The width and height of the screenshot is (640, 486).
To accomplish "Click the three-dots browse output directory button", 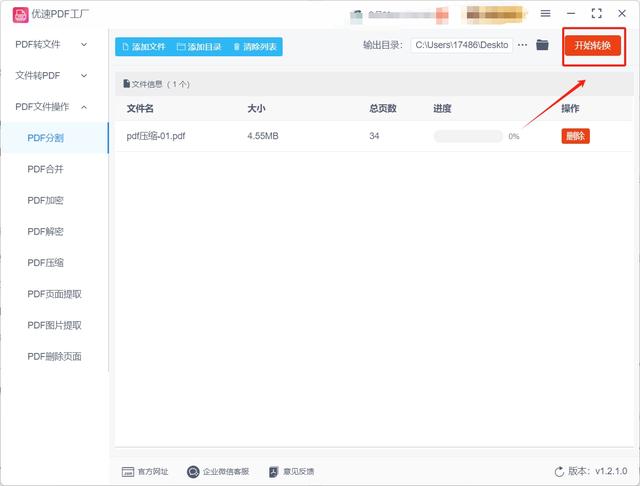I will pyautogui.click(x=522, y=45).
